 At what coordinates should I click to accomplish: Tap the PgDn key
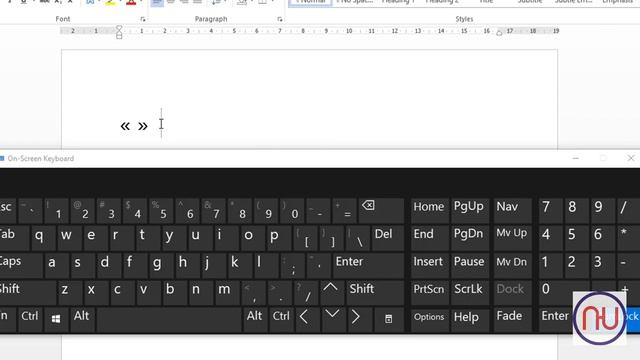[469, 238]
